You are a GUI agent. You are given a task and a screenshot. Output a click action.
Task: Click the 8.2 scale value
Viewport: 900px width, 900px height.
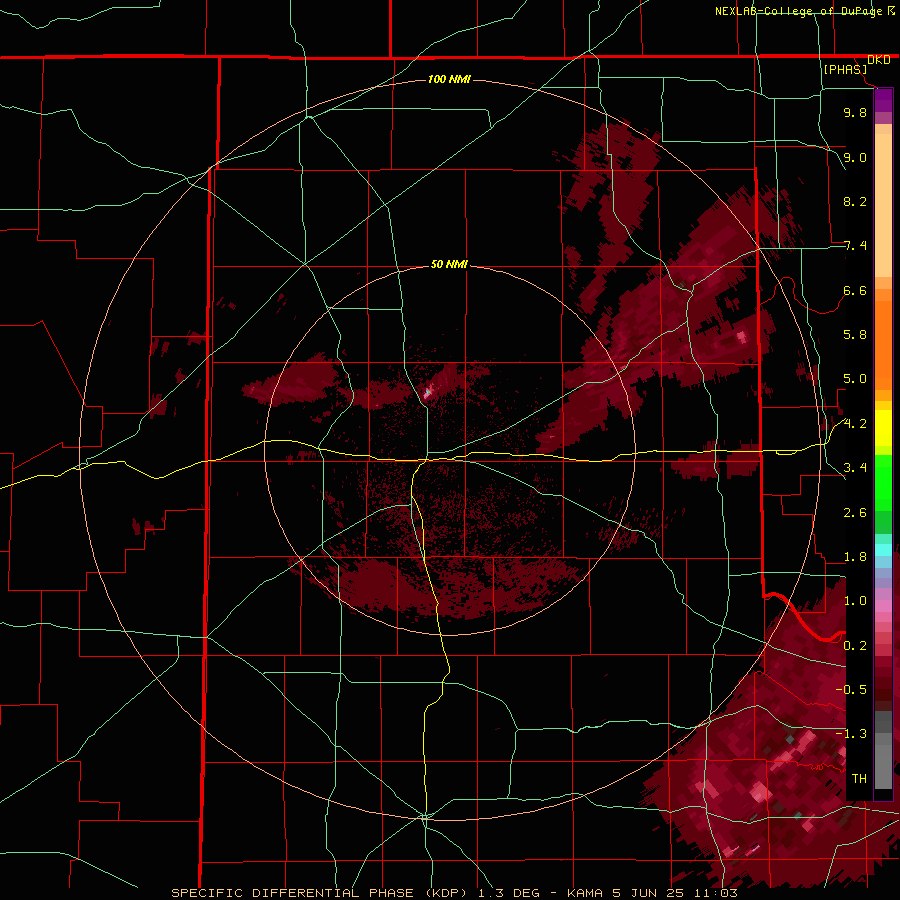(855, 201)
